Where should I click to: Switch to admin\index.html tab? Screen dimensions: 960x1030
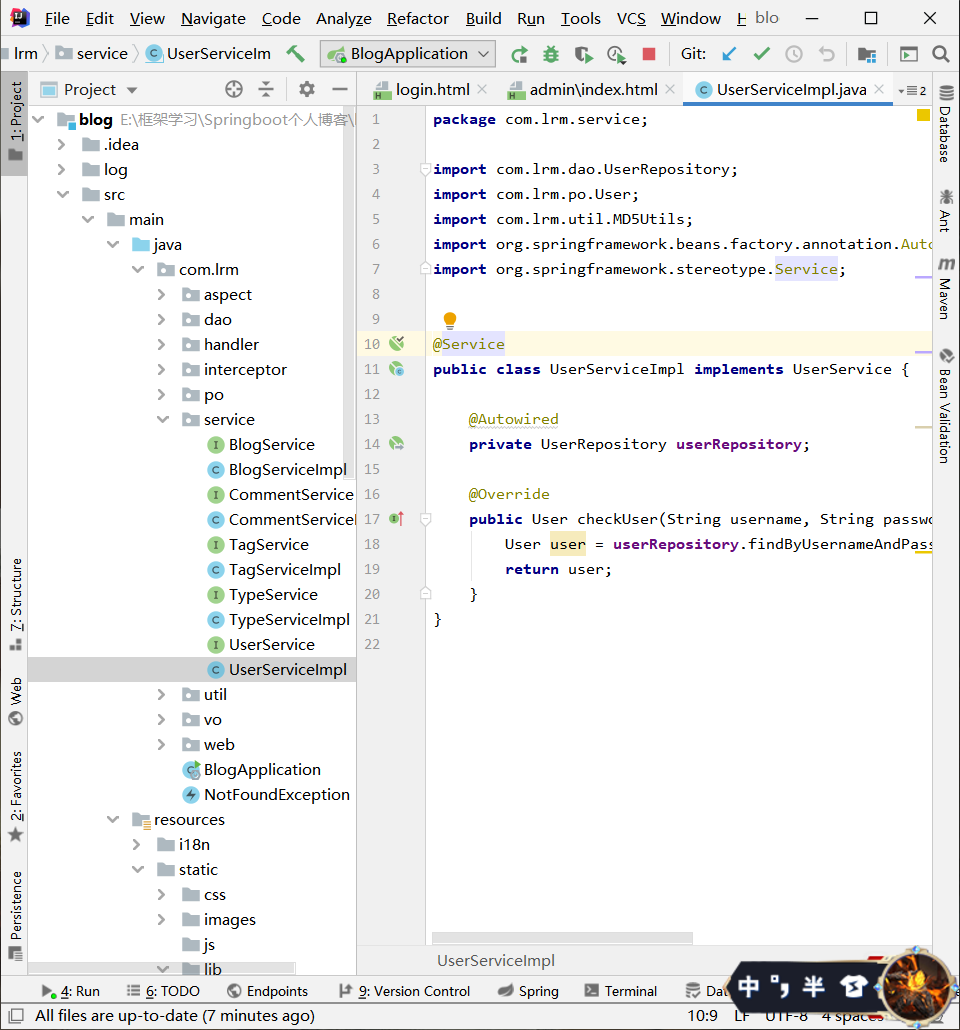coord(593,90)
